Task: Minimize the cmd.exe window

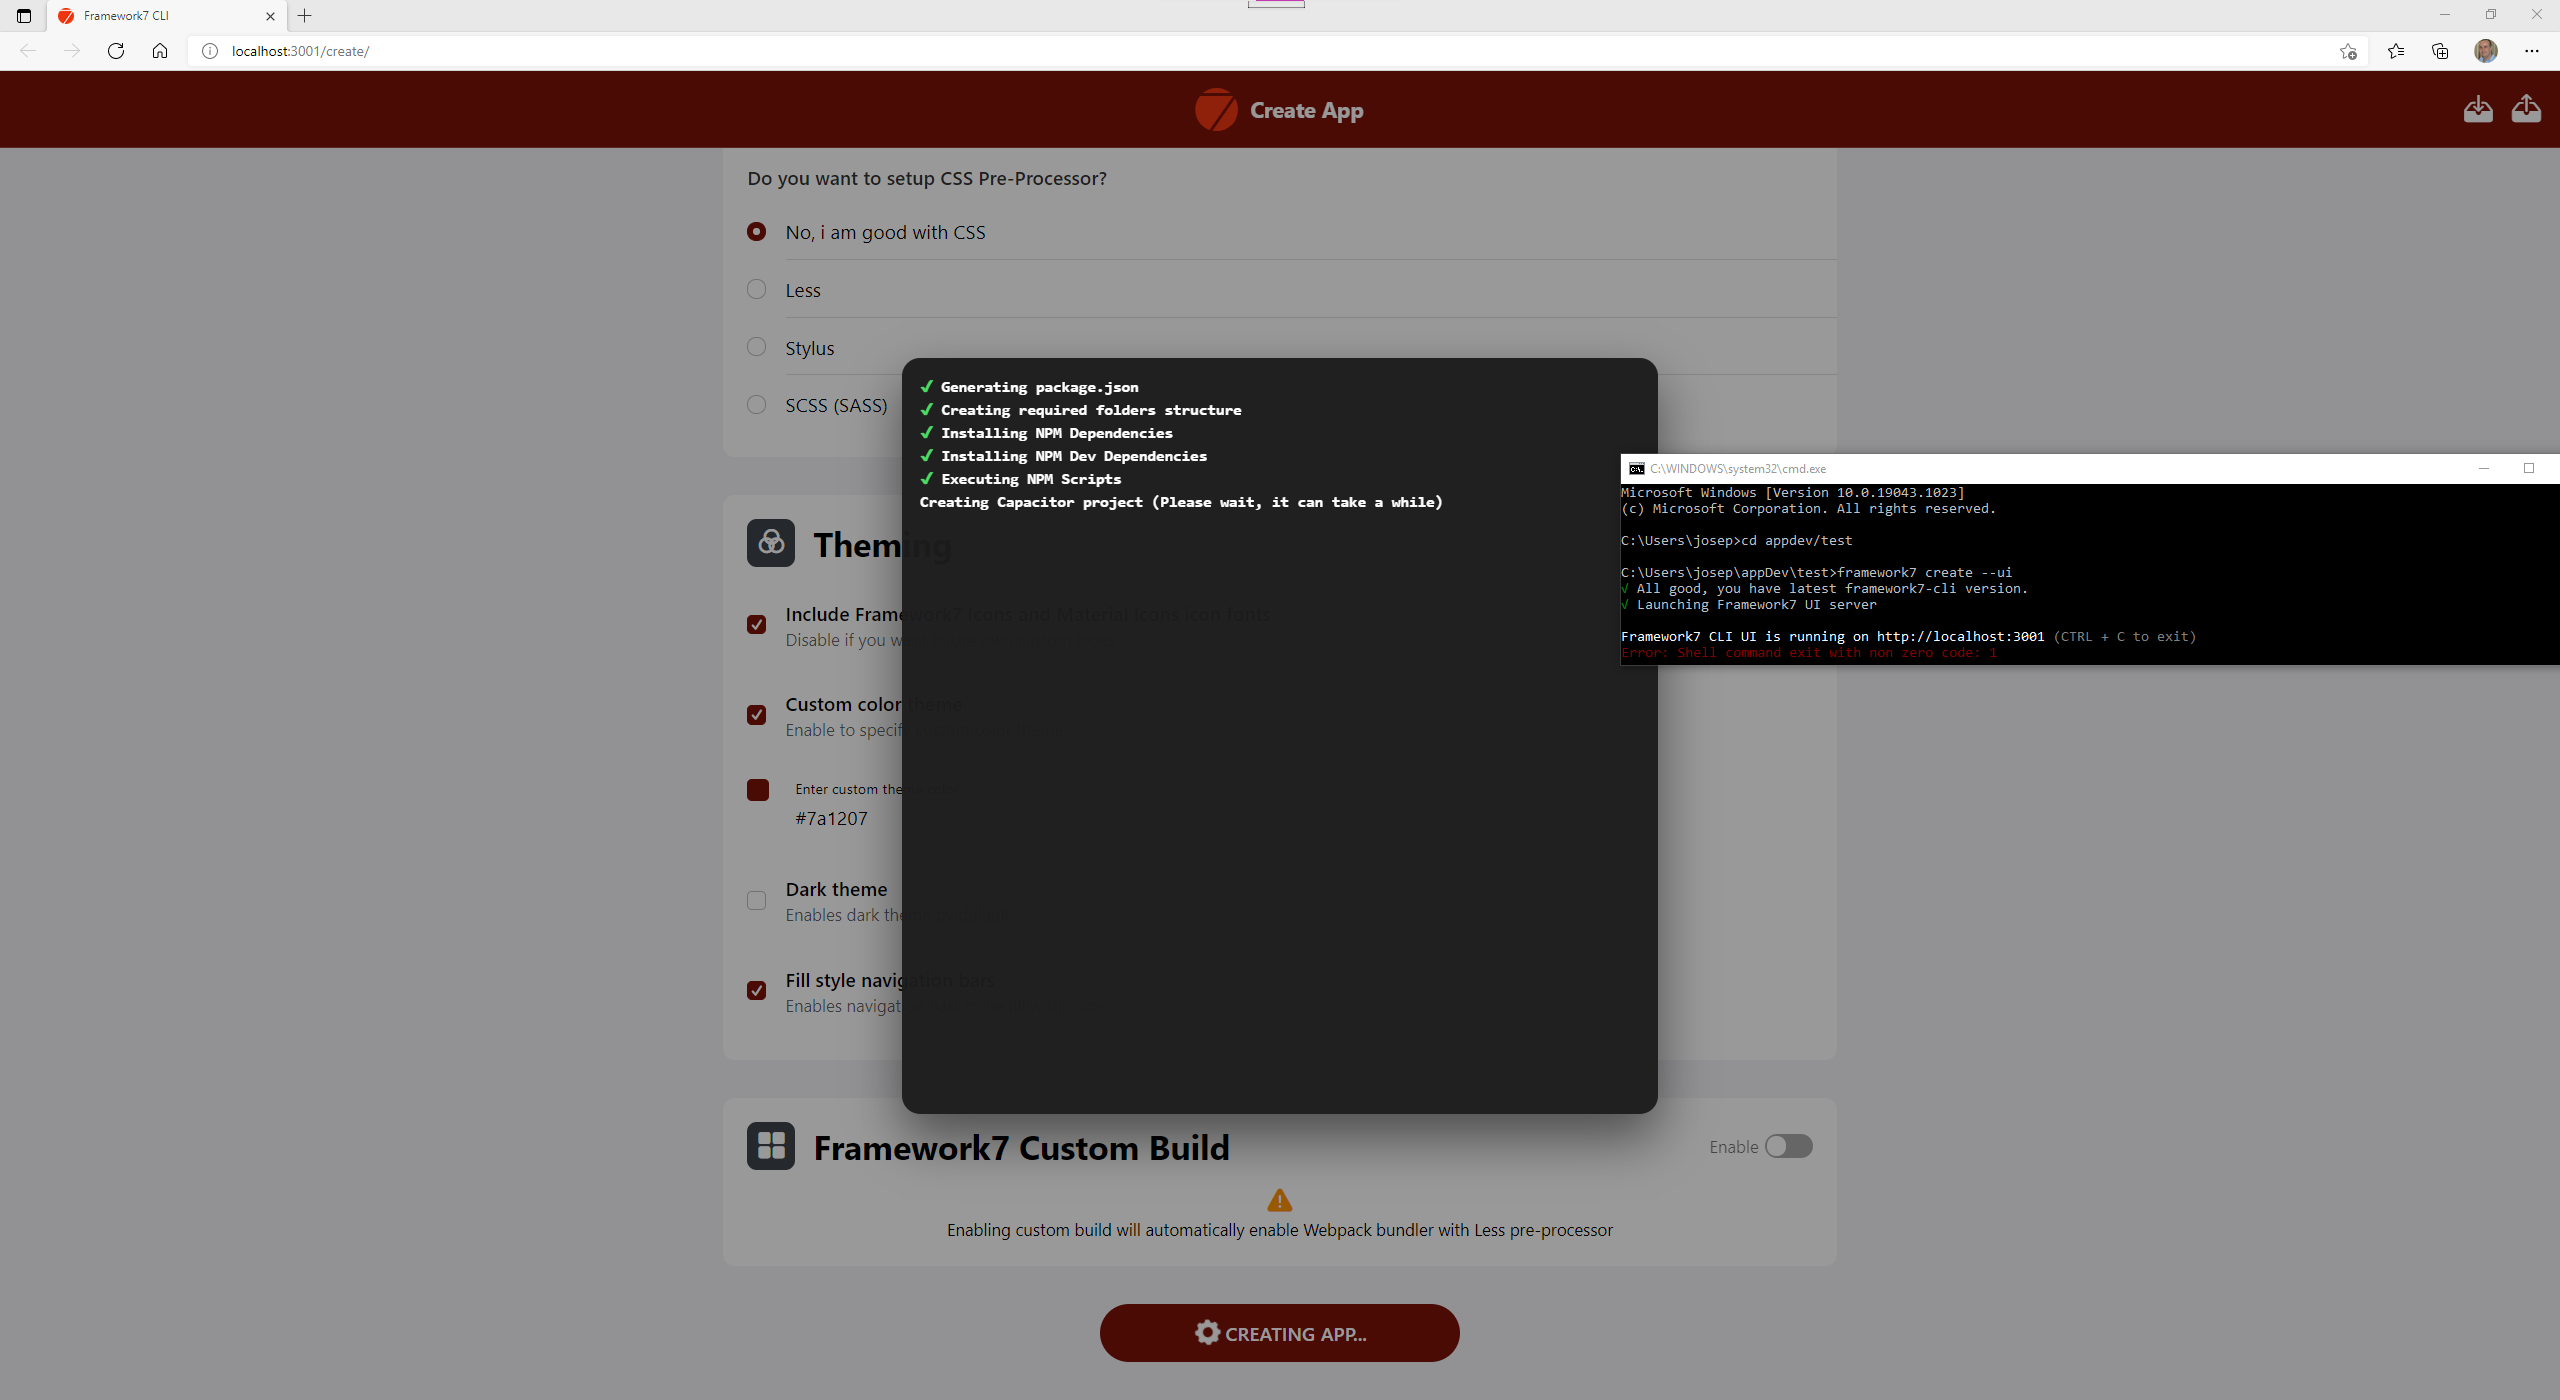Action: click(x=2484, y=469)
